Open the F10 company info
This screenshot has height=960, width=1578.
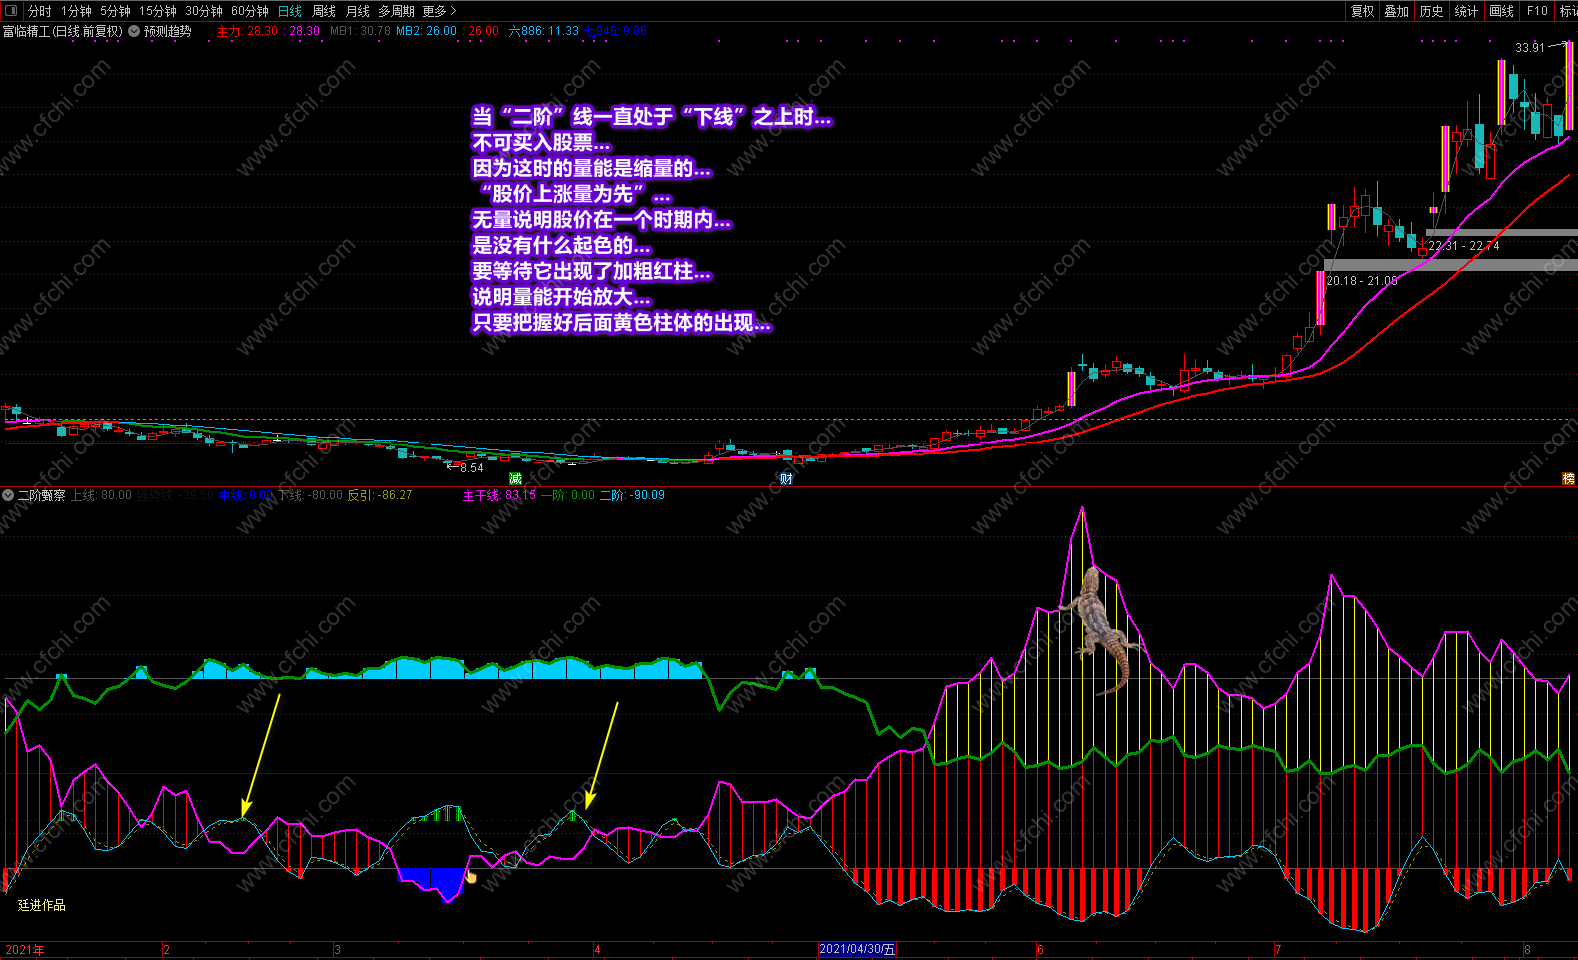click(x=1537, y=11)
